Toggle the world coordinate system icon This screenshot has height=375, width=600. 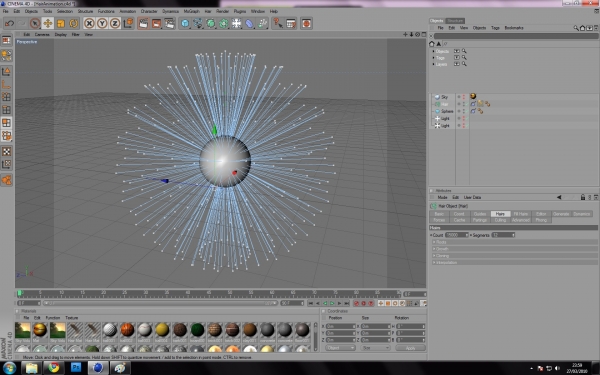[128, 23]
